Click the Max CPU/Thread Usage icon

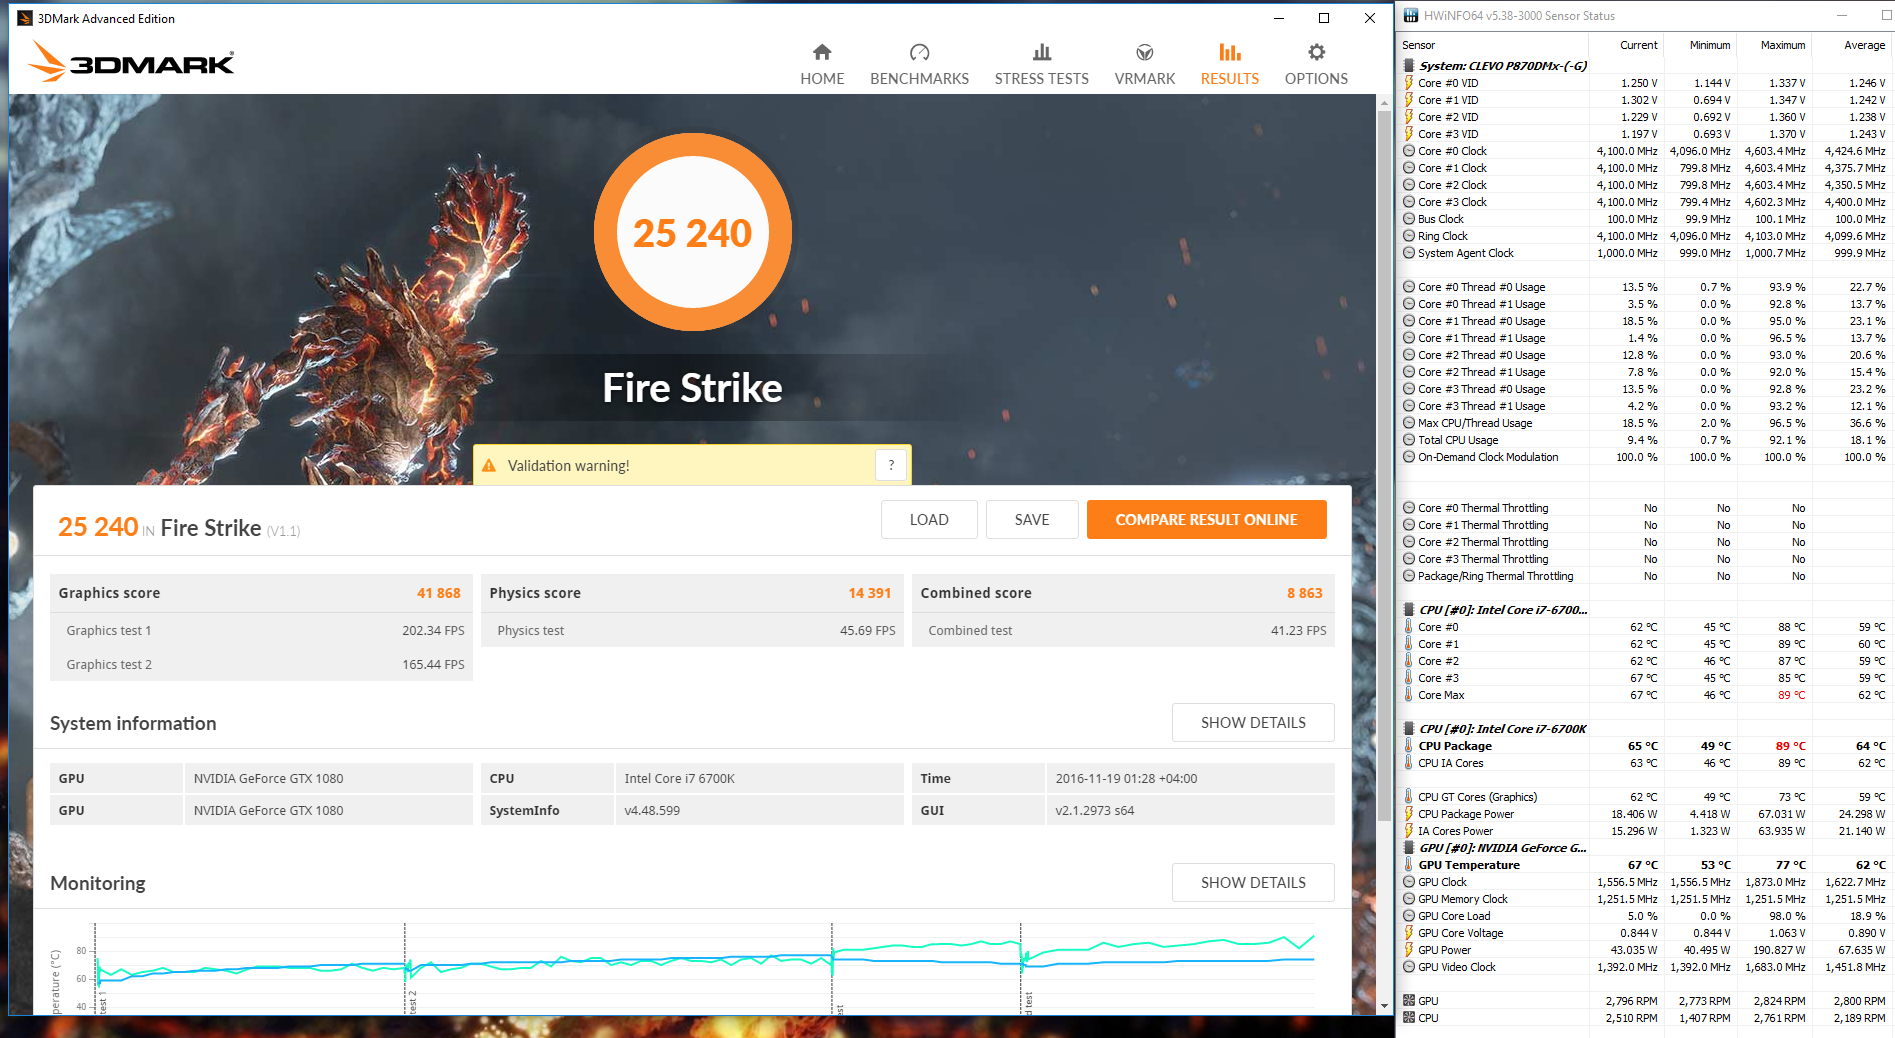[x=1409, y=423]
